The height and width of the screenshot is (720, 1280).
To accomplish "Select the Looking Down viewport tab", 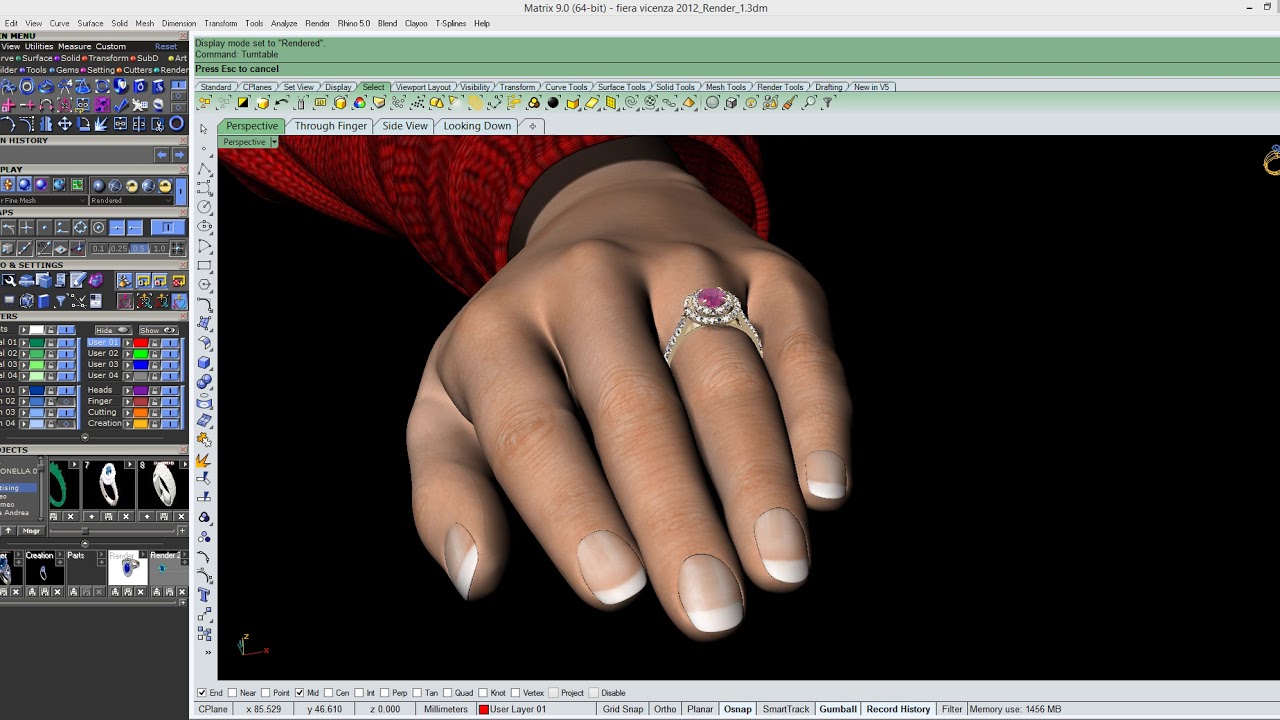I will pyautogui.click(x=477, y=126).
